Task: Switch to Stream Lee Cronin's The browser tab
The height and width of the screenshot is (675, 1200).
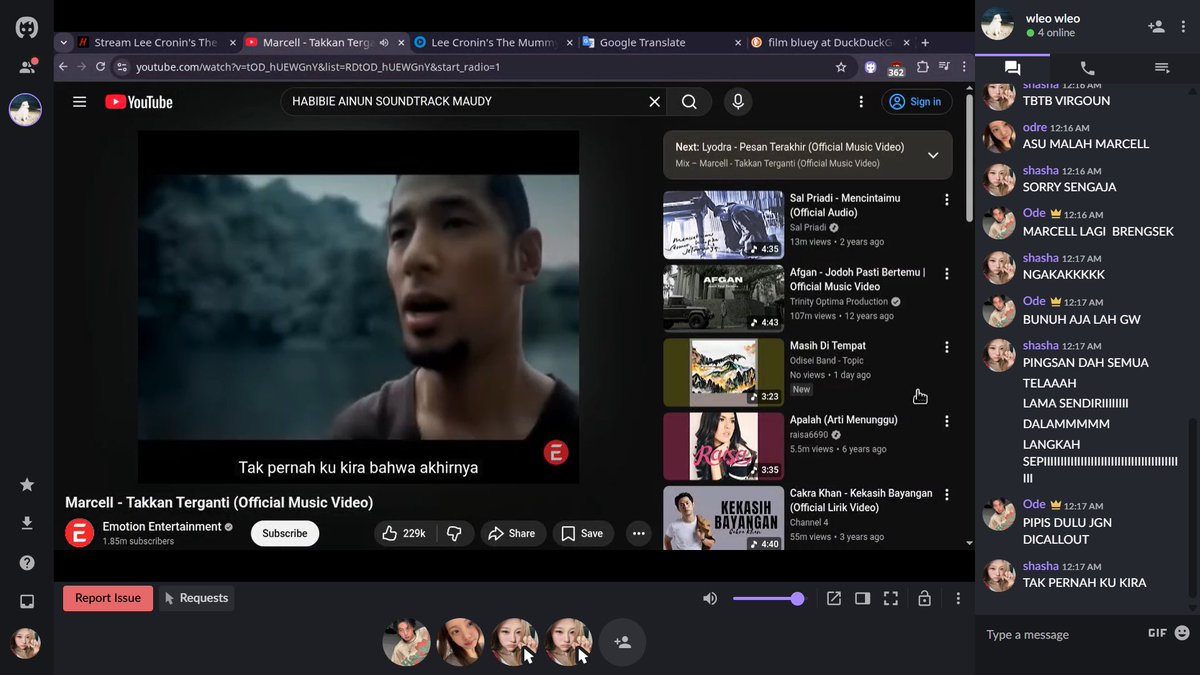Action: [x=155, y=43]
